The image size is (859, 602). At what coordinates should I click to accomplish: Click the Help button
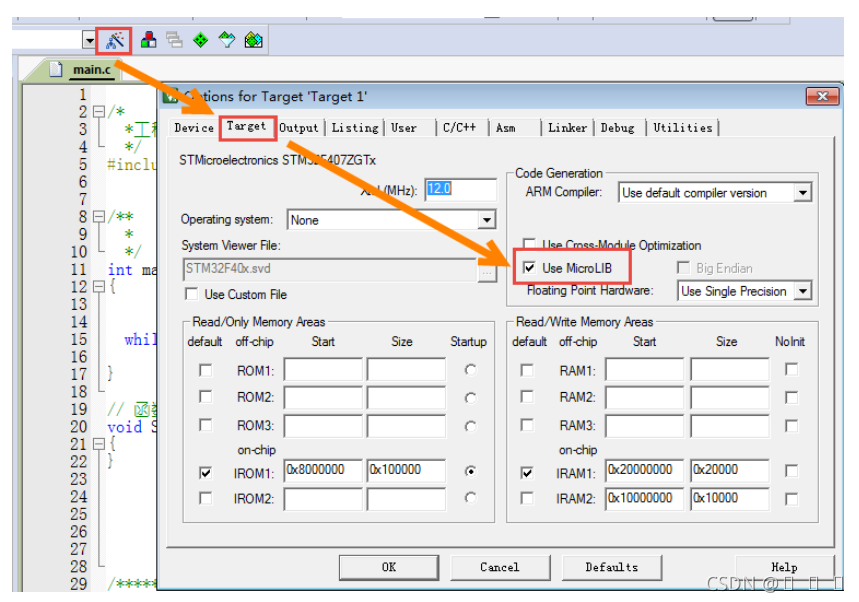pyautogui.click(x=784, y=567)
